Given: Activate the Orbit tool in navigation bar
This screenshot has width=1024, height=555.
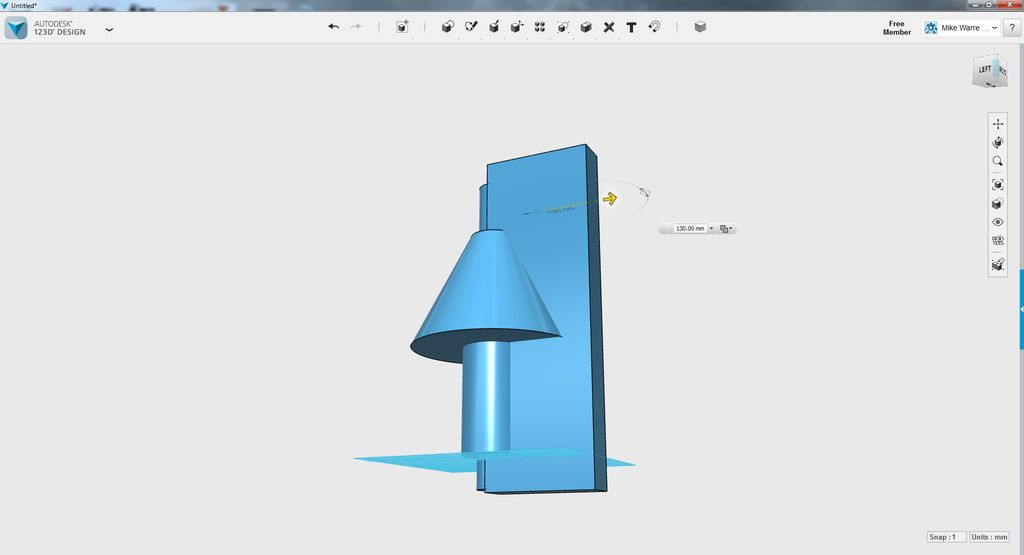Looking at the screenshot, I should pyautogui.click(x=997, y=142).
